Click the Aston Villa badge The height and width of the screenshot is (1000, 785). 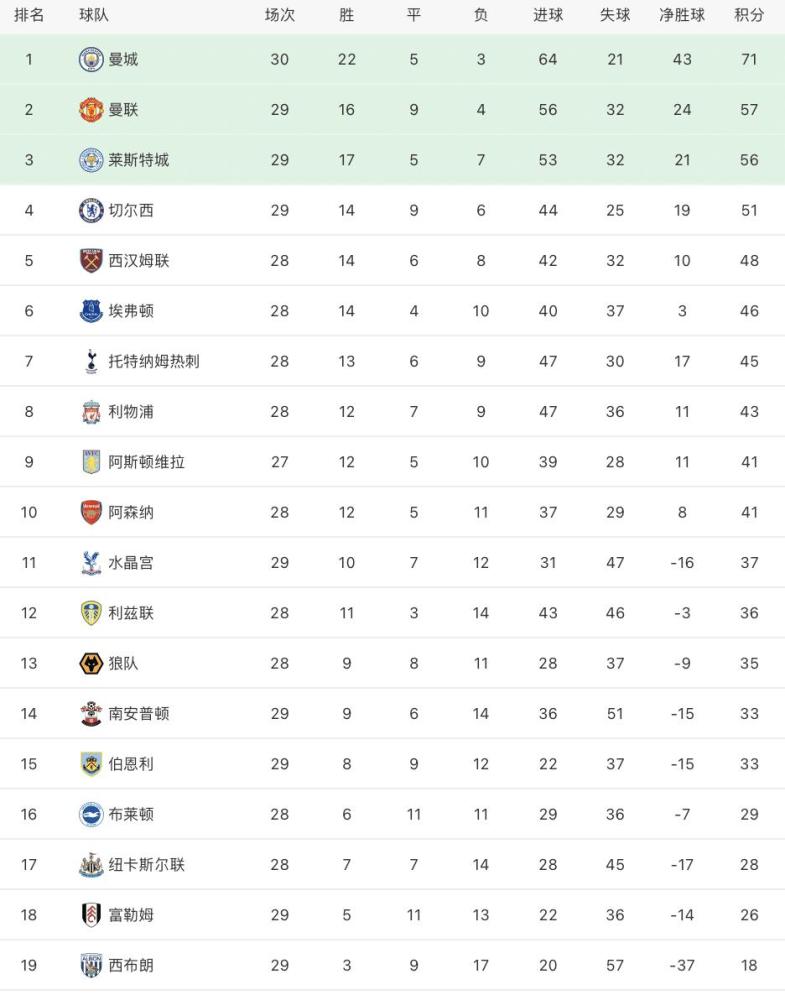pyautogui.click(x=91, y=462)
